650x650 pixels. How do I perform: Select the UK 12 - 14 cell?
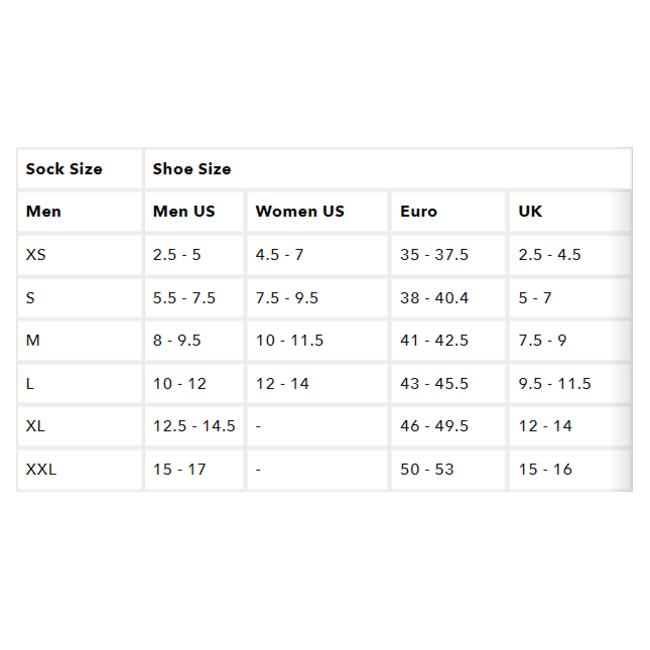[545, 427]
